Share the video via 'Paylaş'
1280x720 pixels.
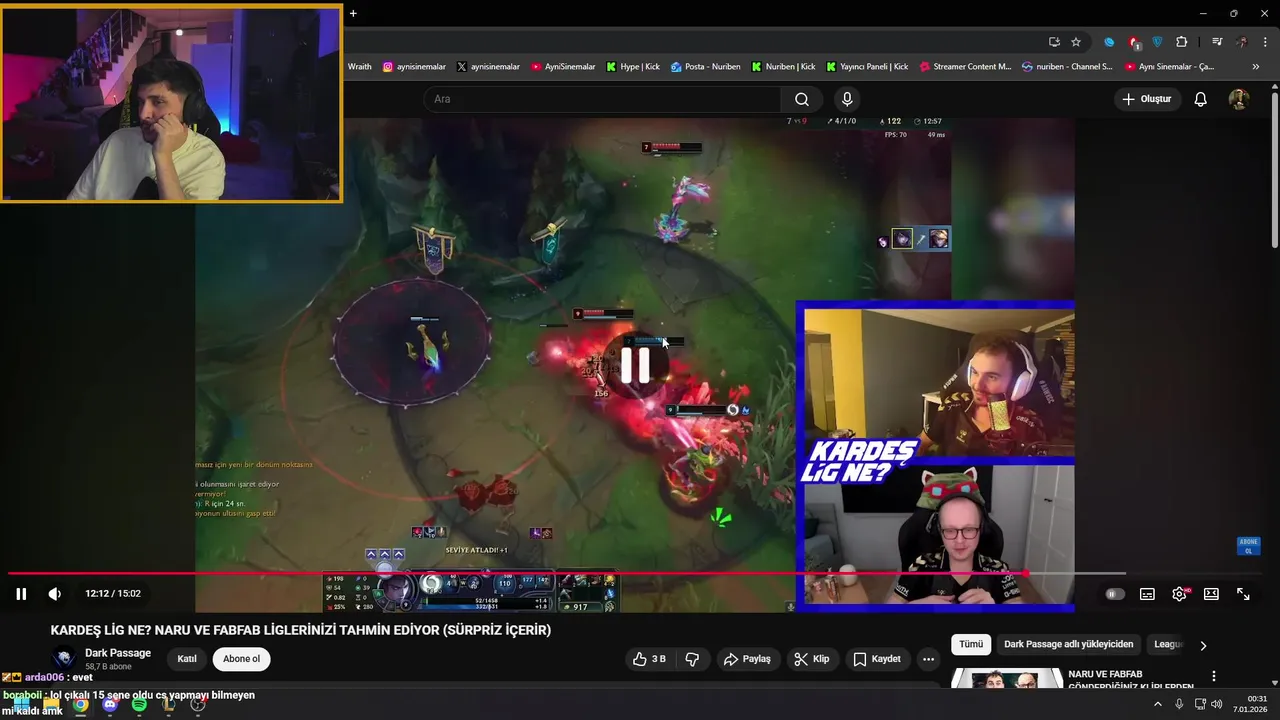747,659
